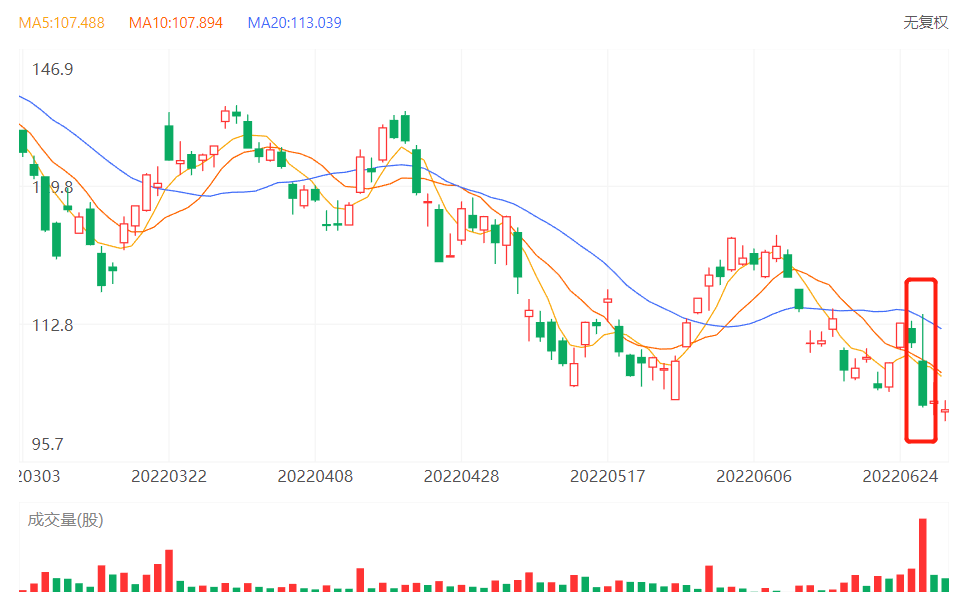Select the 20220606 date label
Viewport: 972px width, 608px height.
click(x=754, y=477)
